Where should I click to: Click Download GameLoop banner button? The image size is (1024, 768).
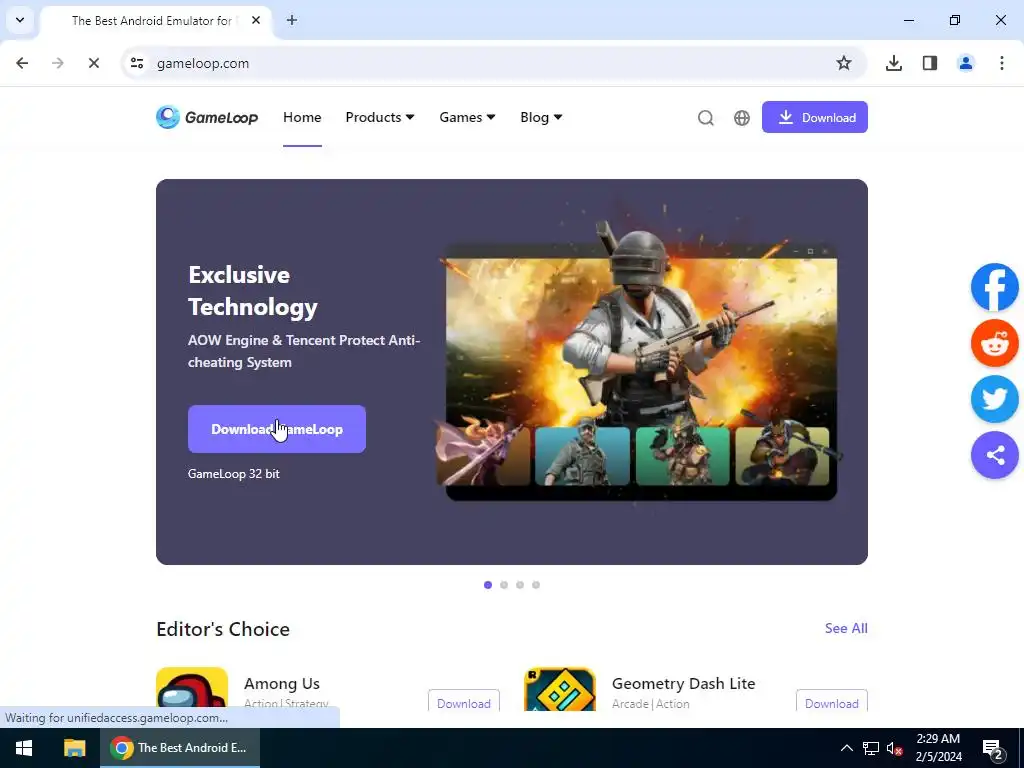coord(277,429)
